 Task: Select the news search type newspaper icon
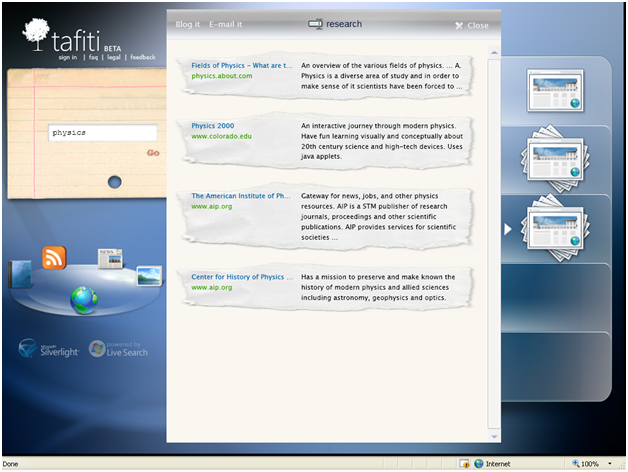tap(110, 258)
